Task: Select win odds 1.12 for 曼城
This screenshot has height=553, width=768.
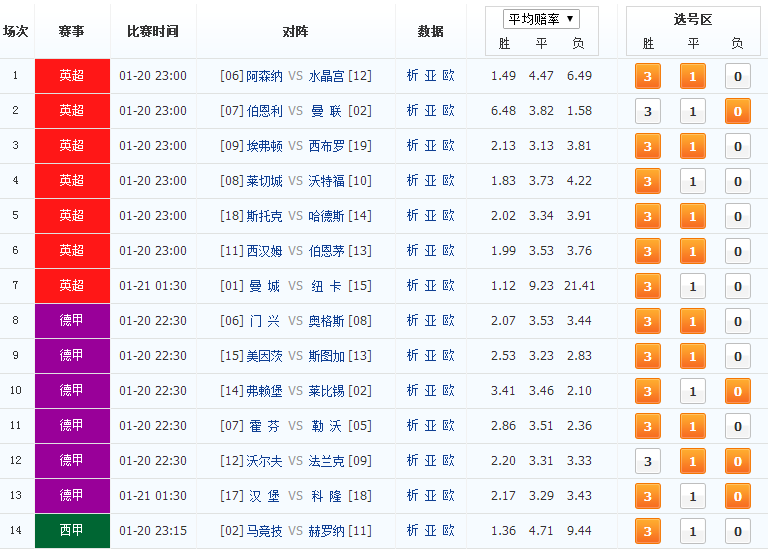Action: pos(504,286)
